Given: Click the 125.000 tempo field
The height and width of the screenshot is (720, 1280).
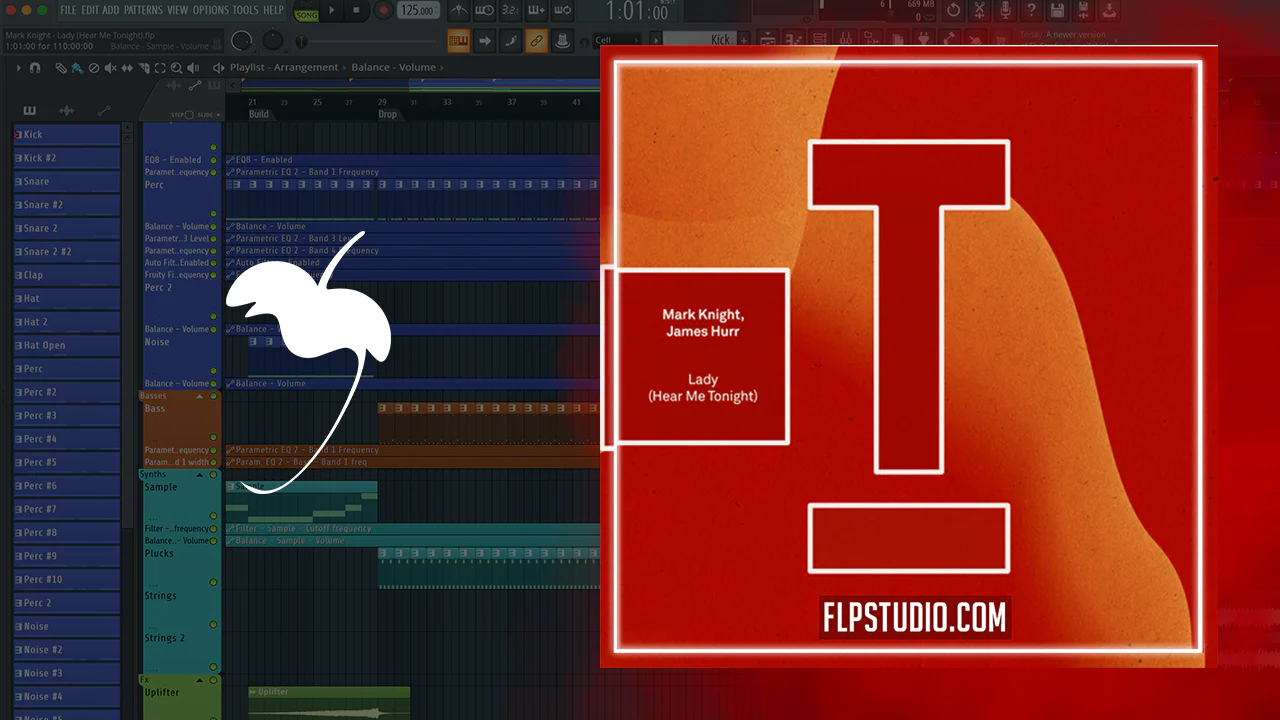Looking at the screenshot, I should pos(418,10).
